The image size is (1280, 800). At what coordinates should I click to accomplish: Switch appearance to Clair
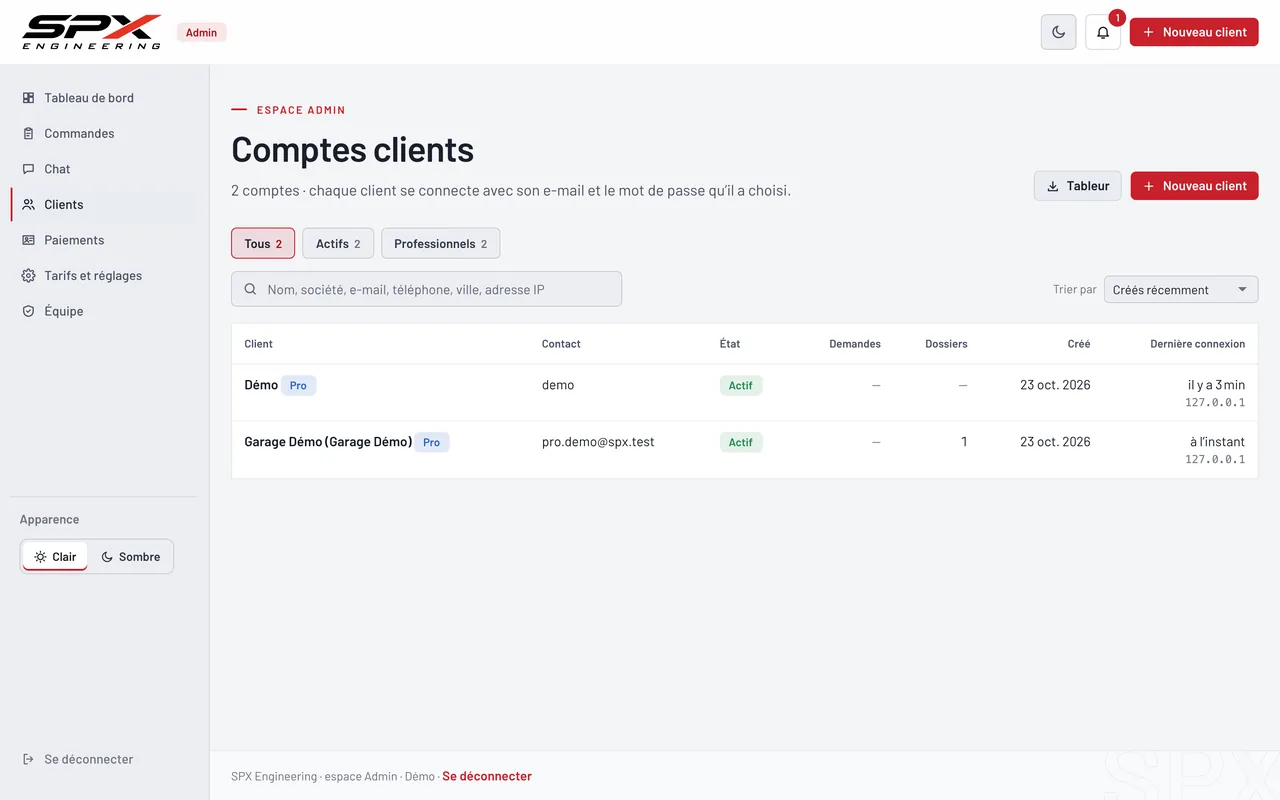tap(55, 557)
